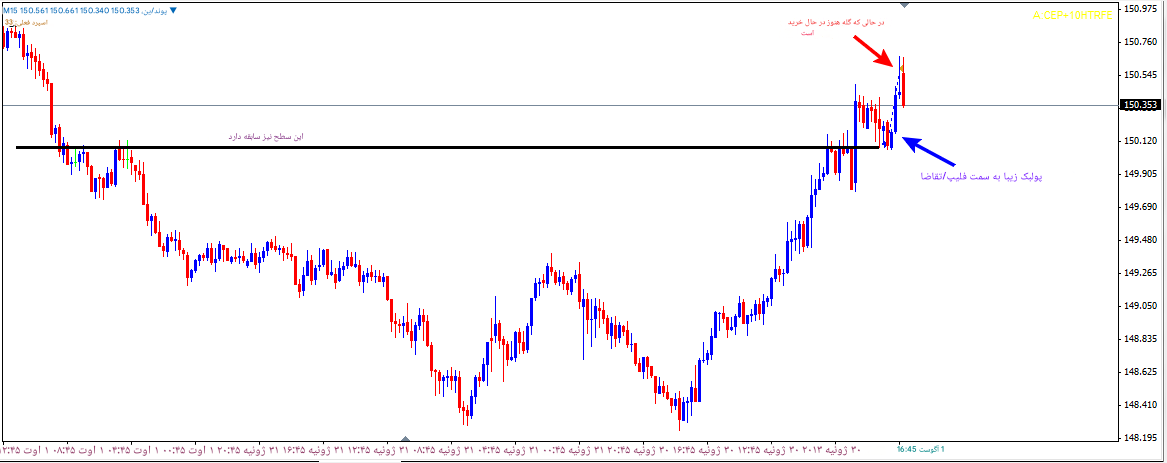Click the small orange dot near latest candle

click(x=901, y=68)
